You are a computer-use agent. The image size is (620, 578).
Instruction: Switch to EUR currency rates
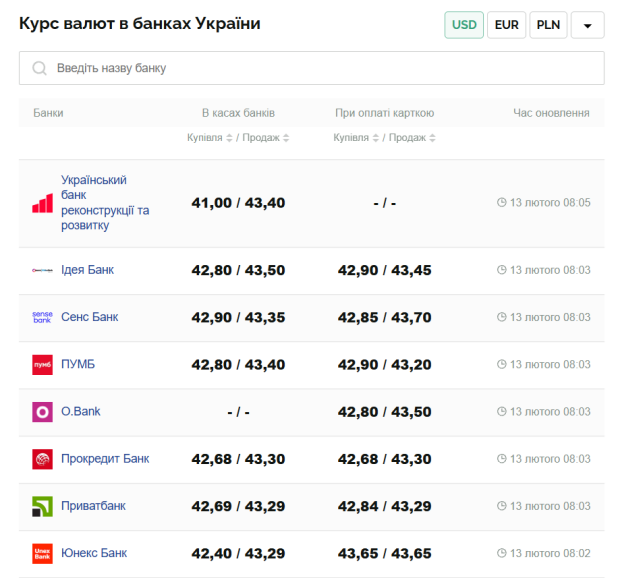[x=506, y=25]
